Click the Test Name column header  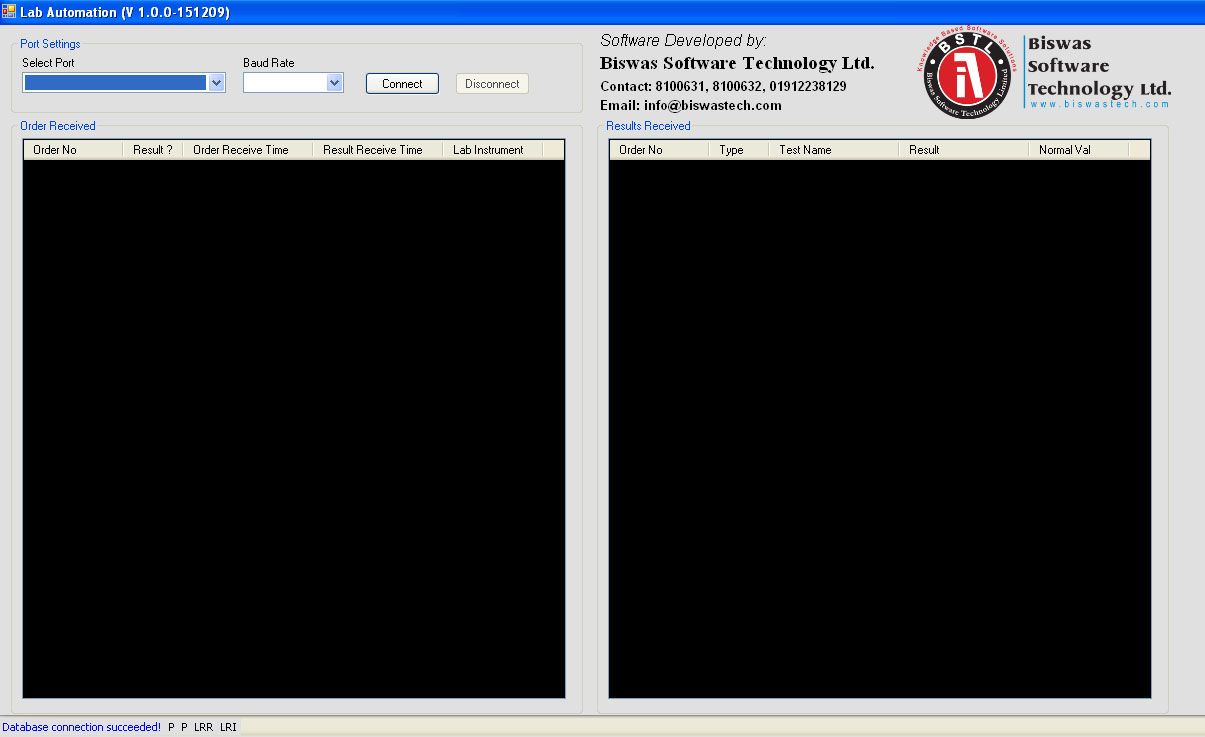834,150
